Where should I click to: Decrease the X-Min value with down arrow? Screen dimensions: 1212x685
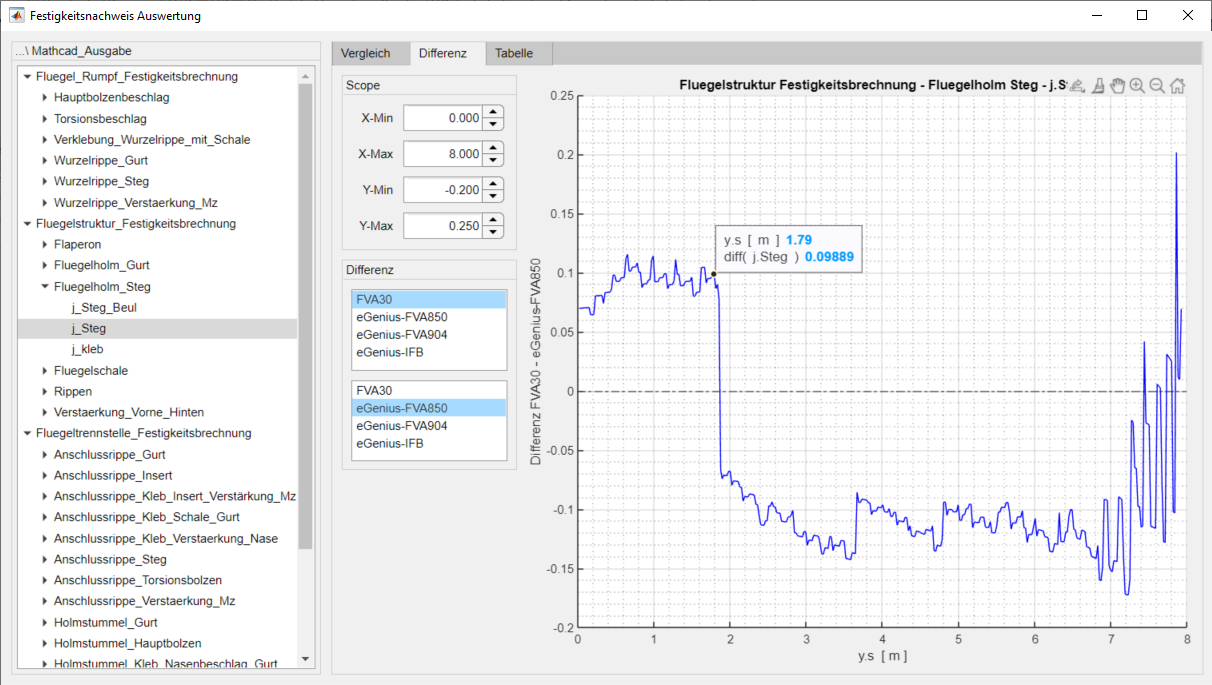coord(493,124)
